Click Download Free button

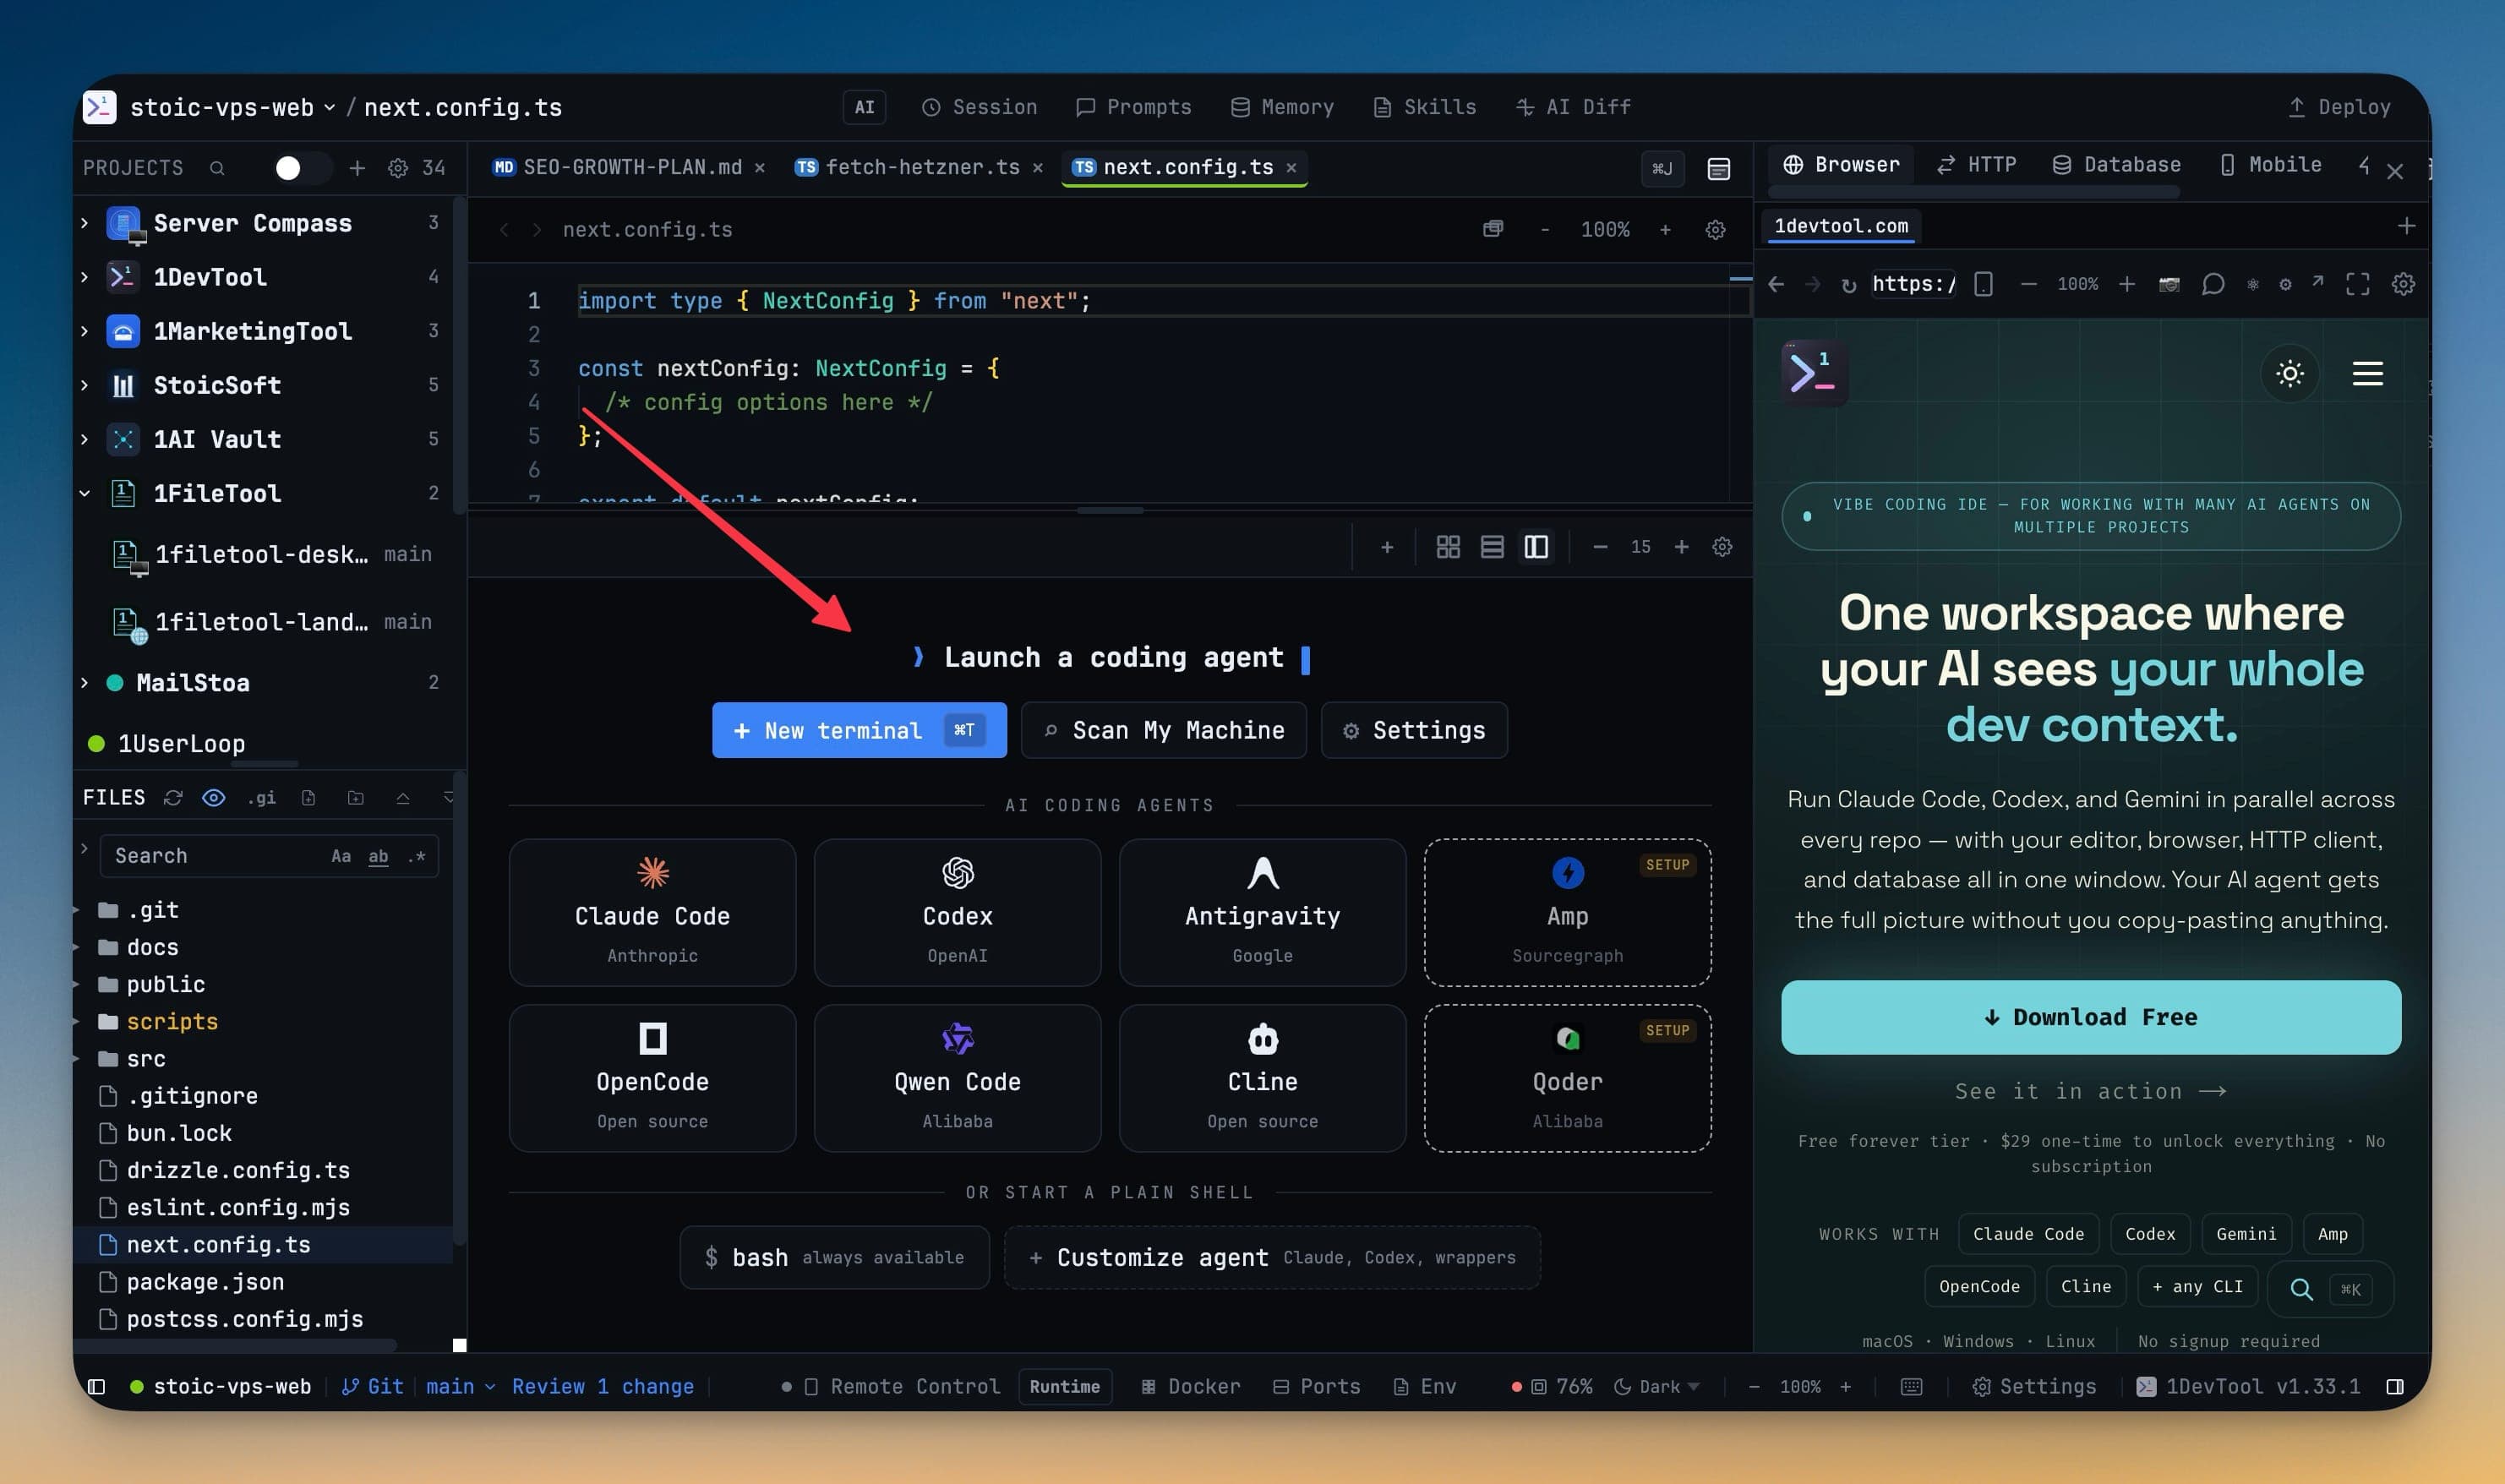[2090, 1017]
